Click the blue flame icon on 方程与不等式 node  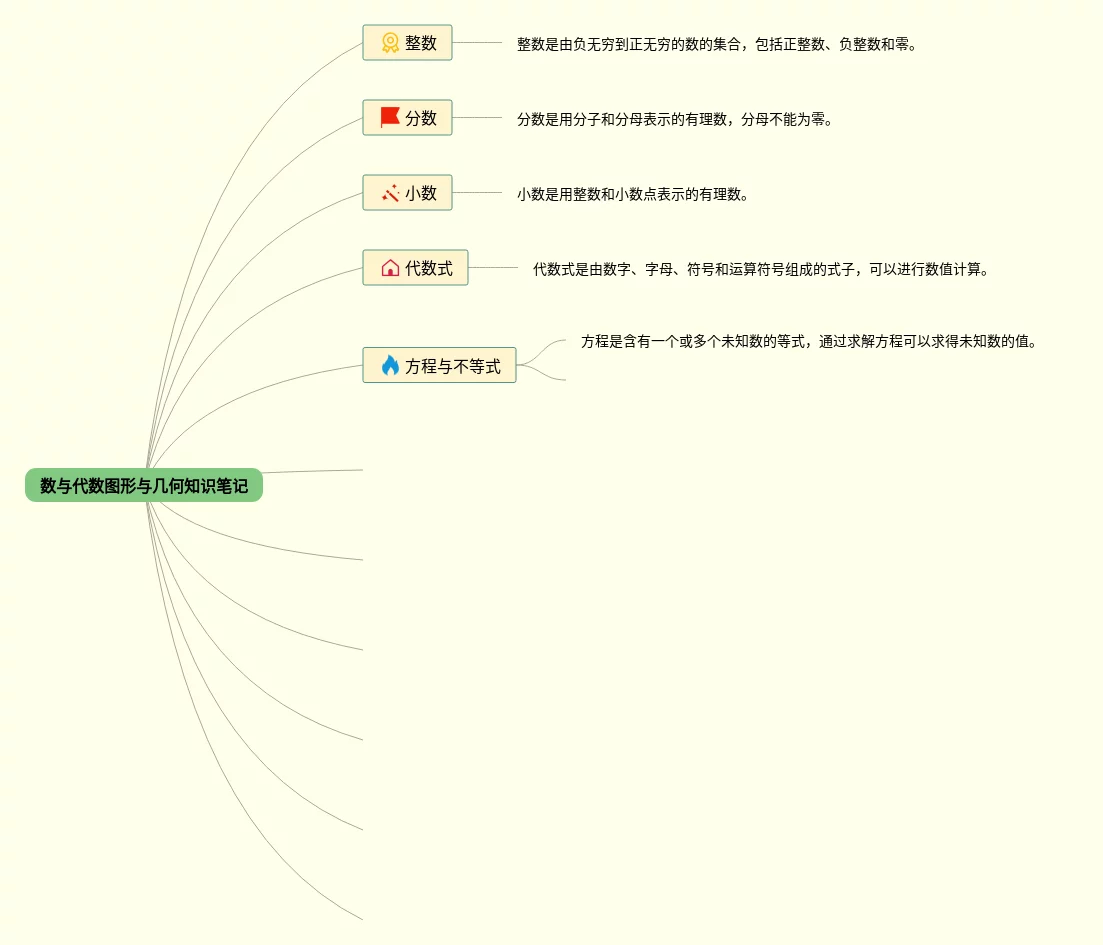[x=390, y=365]
